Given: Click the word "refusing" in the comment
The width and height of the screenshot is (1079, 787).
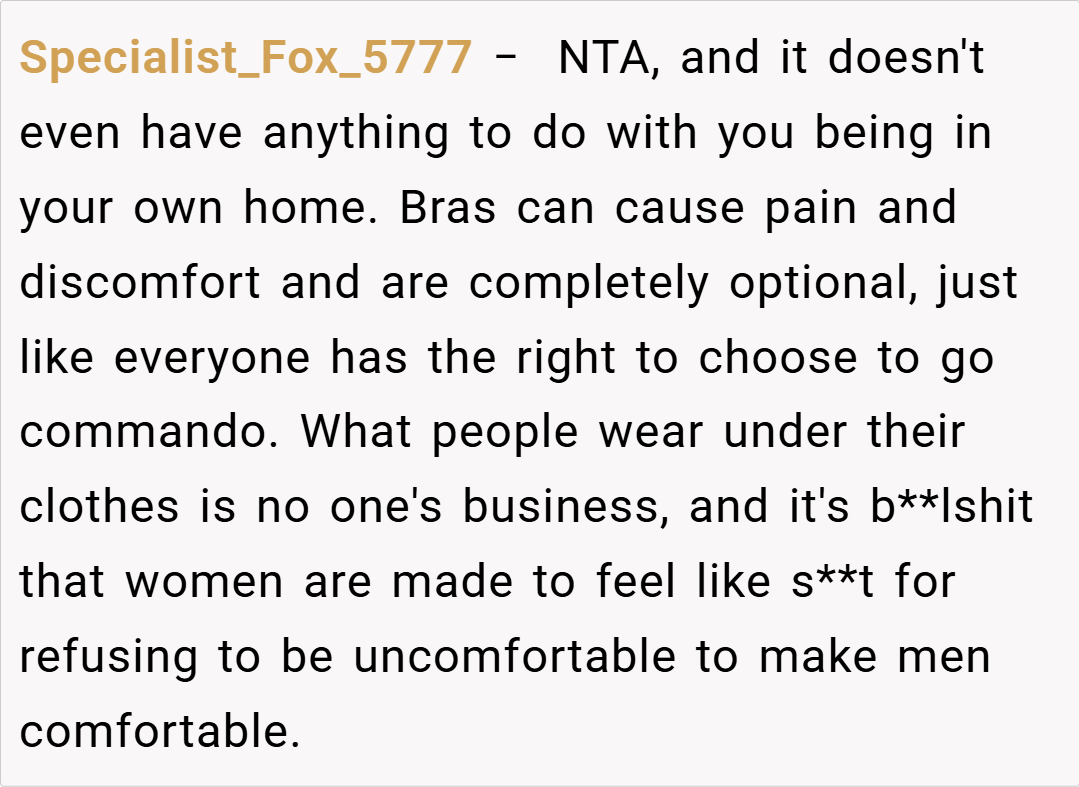Looking at the screenshot, I should [x=108, y=657].
